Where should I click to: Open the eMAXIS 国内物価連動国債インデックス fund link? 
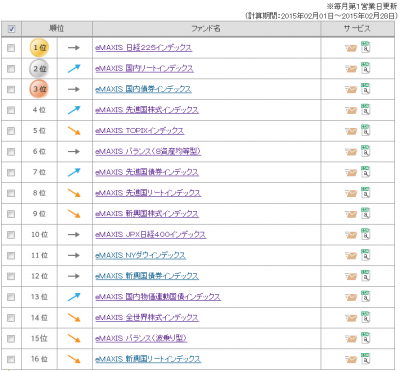point(158,297)
